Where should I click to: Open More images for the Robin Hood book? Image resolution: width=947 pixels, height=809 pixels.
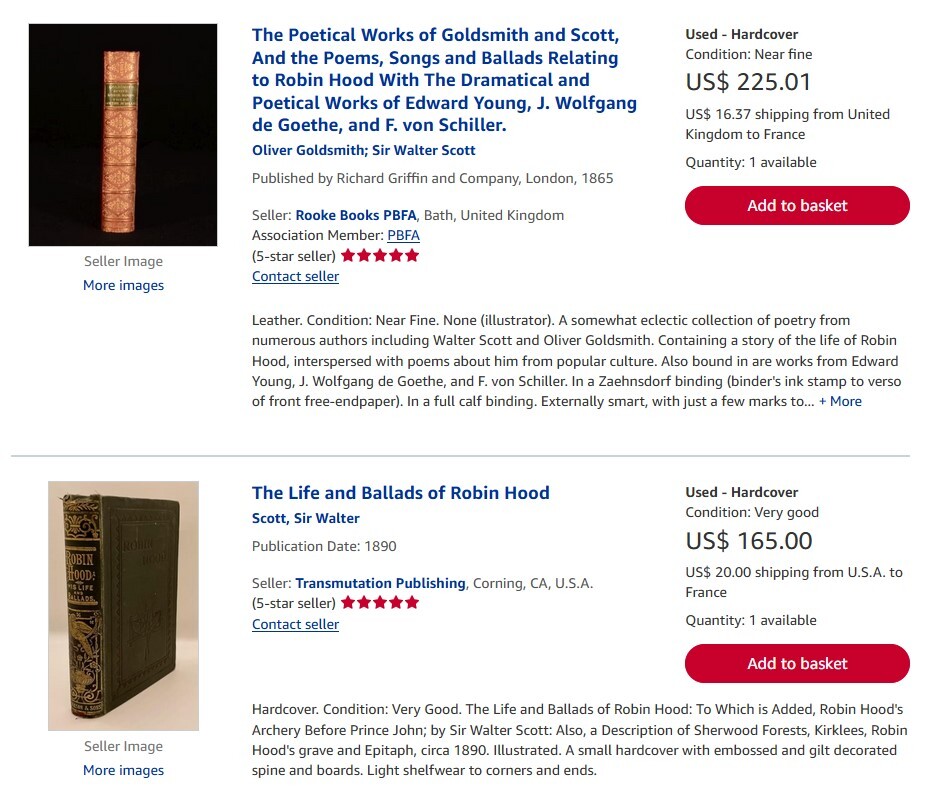click(x=123, y=770)
